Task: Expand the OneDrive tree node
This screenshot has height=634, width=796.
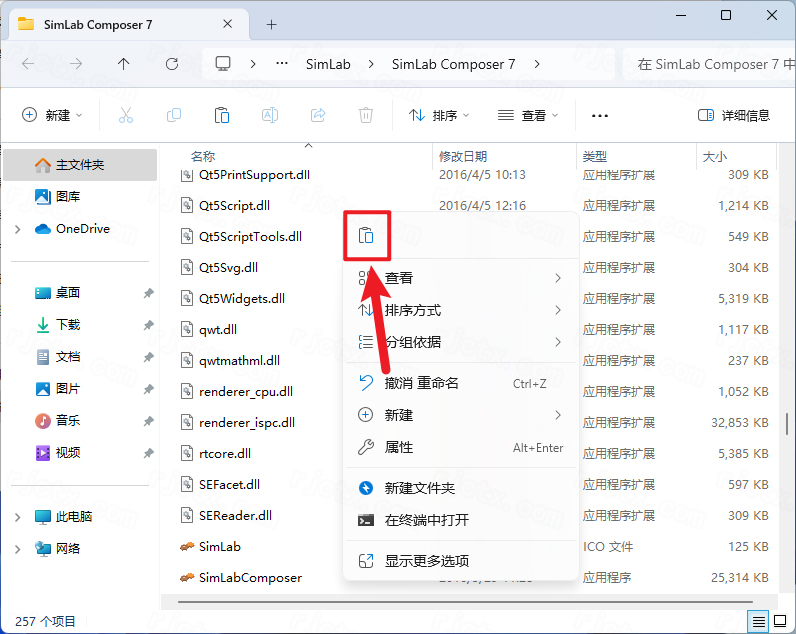Action: coord(18,229)
